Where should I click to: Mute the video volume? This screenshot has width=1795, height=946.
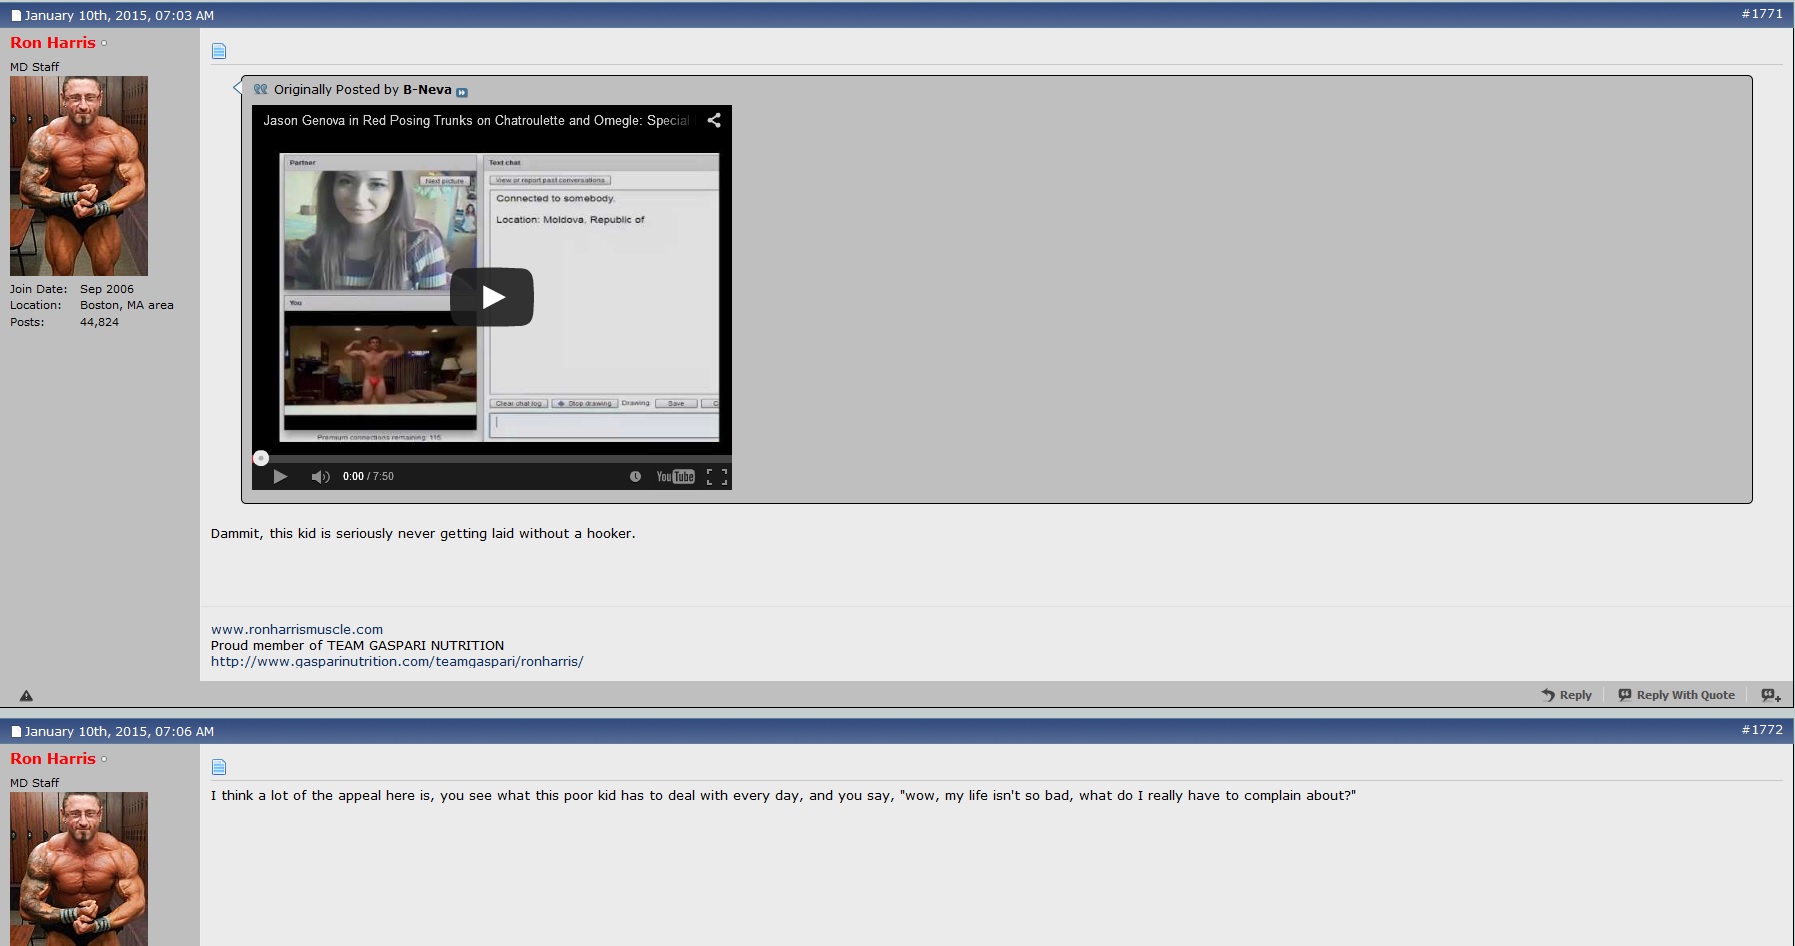click(x=320, y=476)
